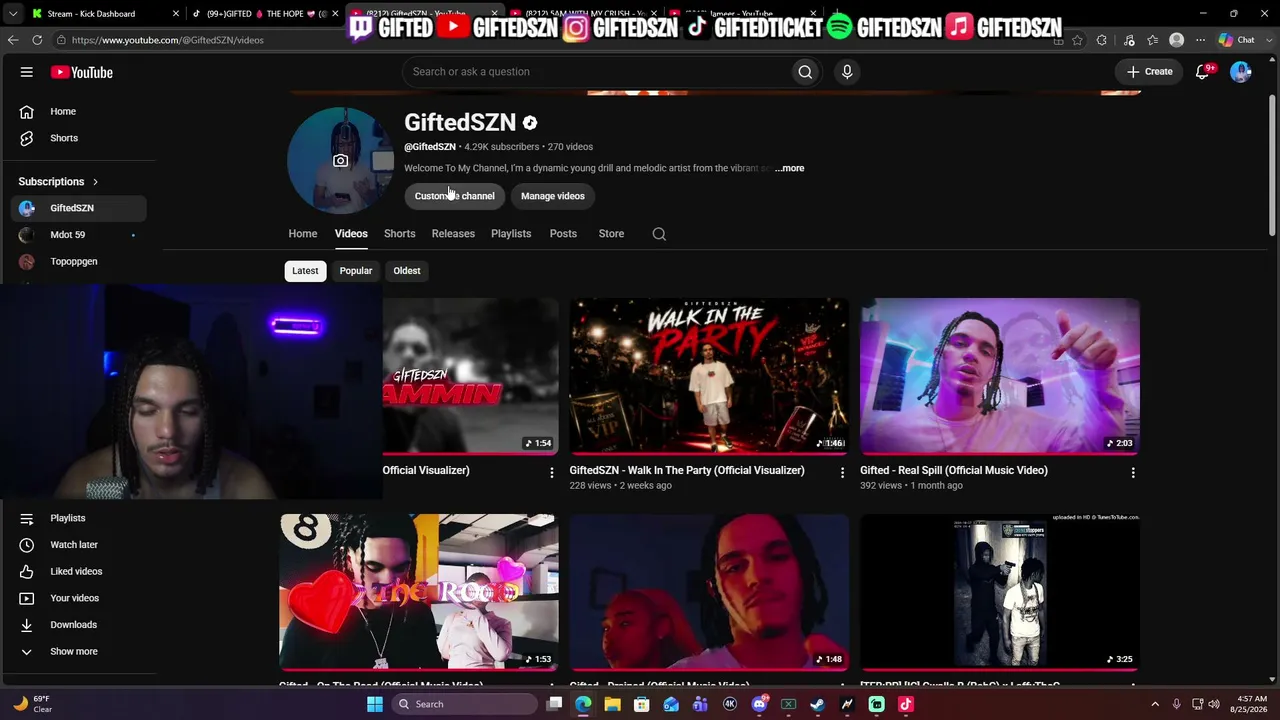Go to the Posts tab
The image size is (1280, 720).
[563, 234]
